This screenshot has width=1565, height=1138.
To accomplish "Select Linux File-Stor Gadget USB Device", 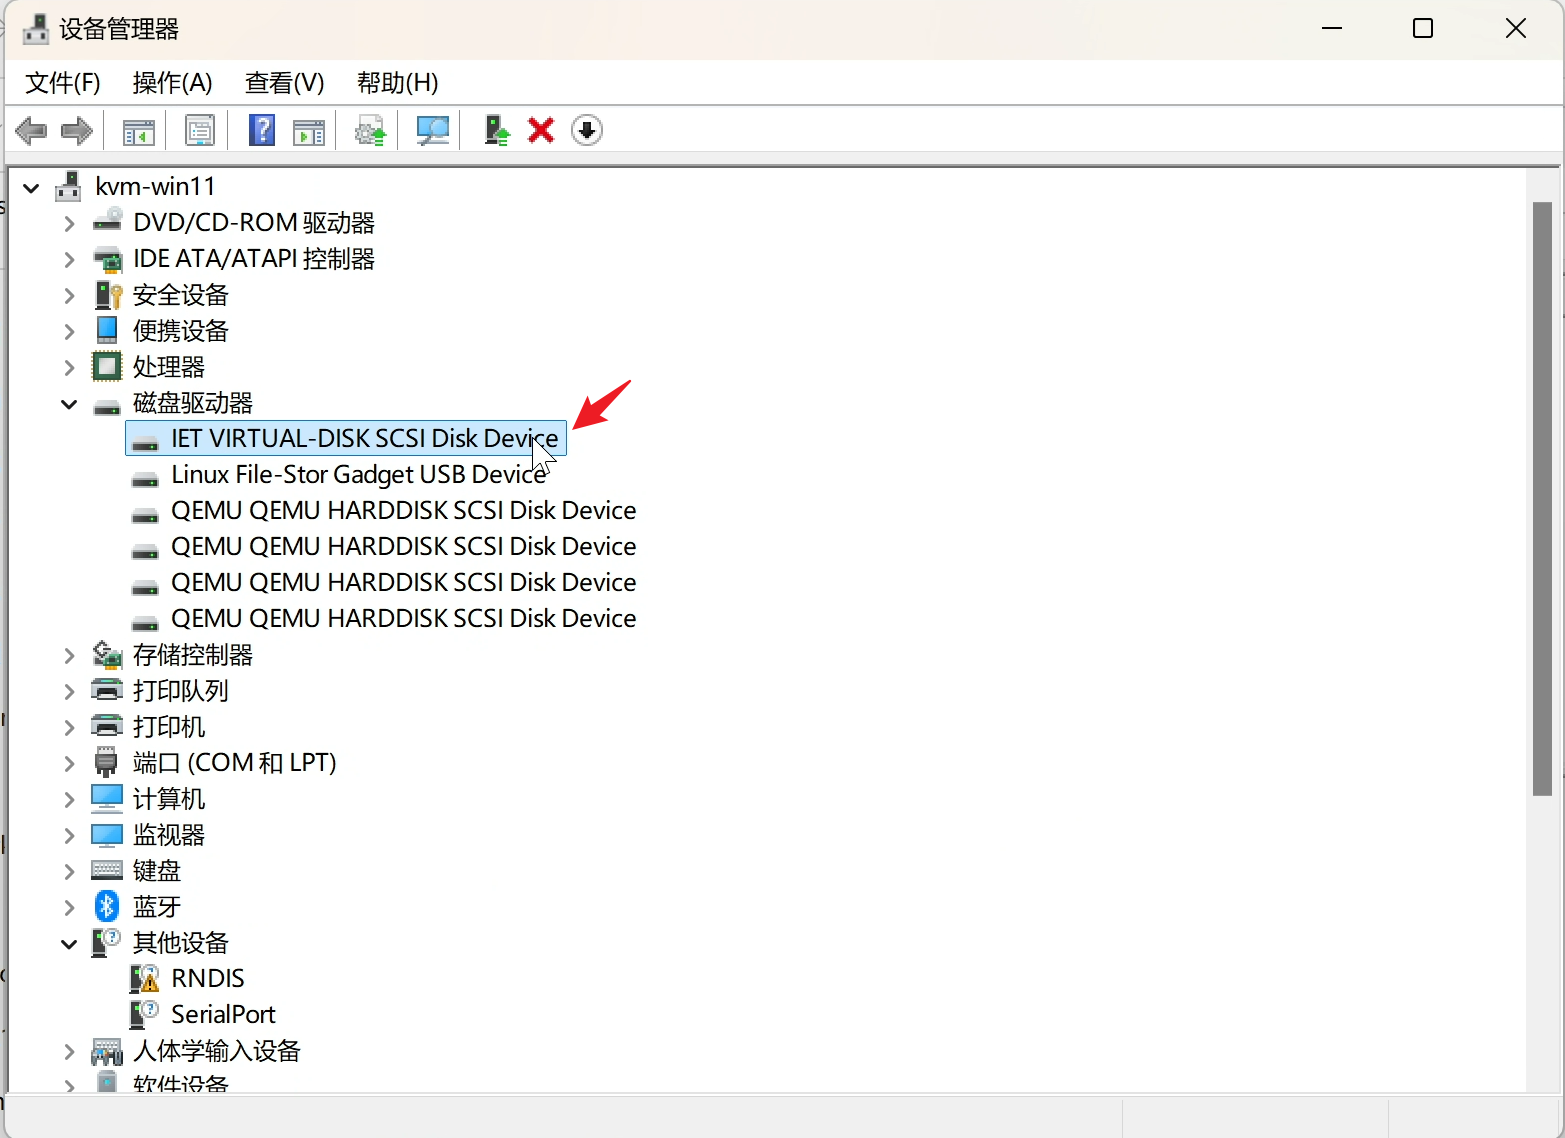I will click(358, 475).
